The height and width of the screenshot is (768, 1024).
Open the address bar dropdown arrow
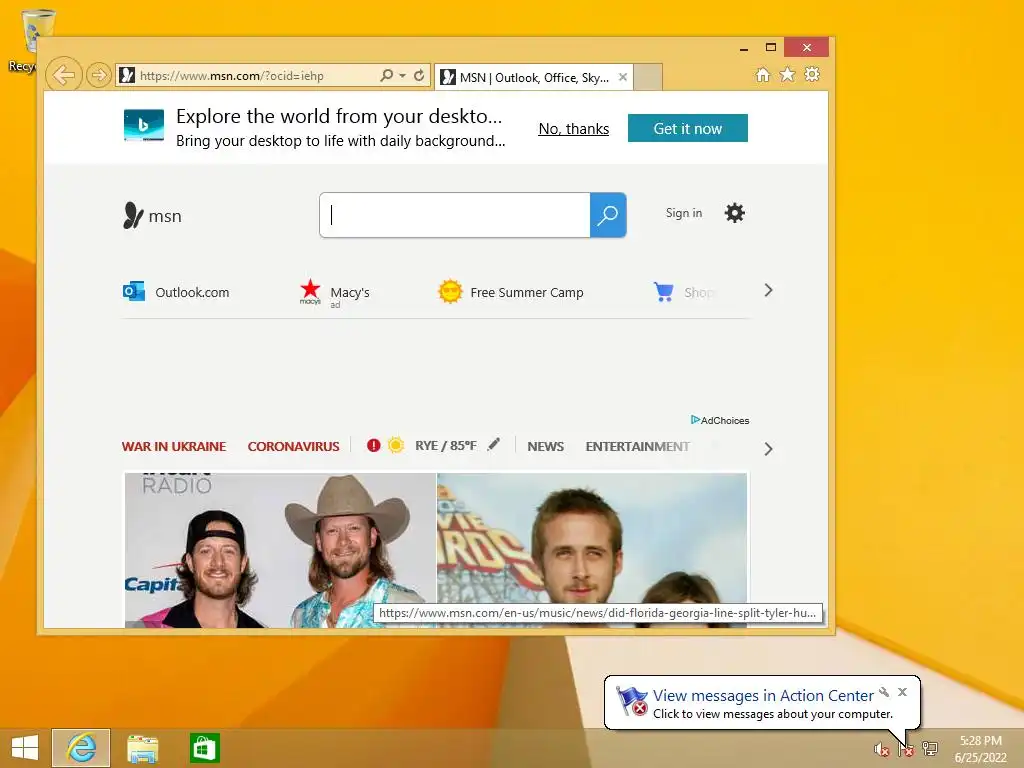click(402, 76)
